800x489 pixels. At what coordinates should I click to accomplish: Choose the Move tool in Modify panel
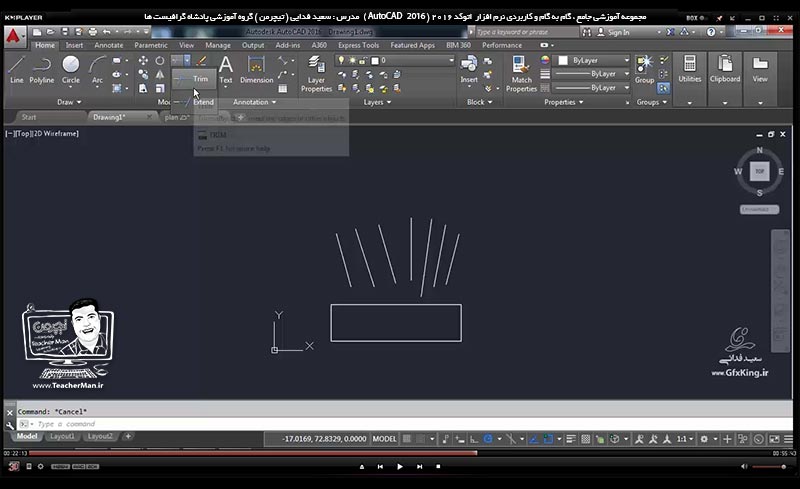(x=143, y=61)
